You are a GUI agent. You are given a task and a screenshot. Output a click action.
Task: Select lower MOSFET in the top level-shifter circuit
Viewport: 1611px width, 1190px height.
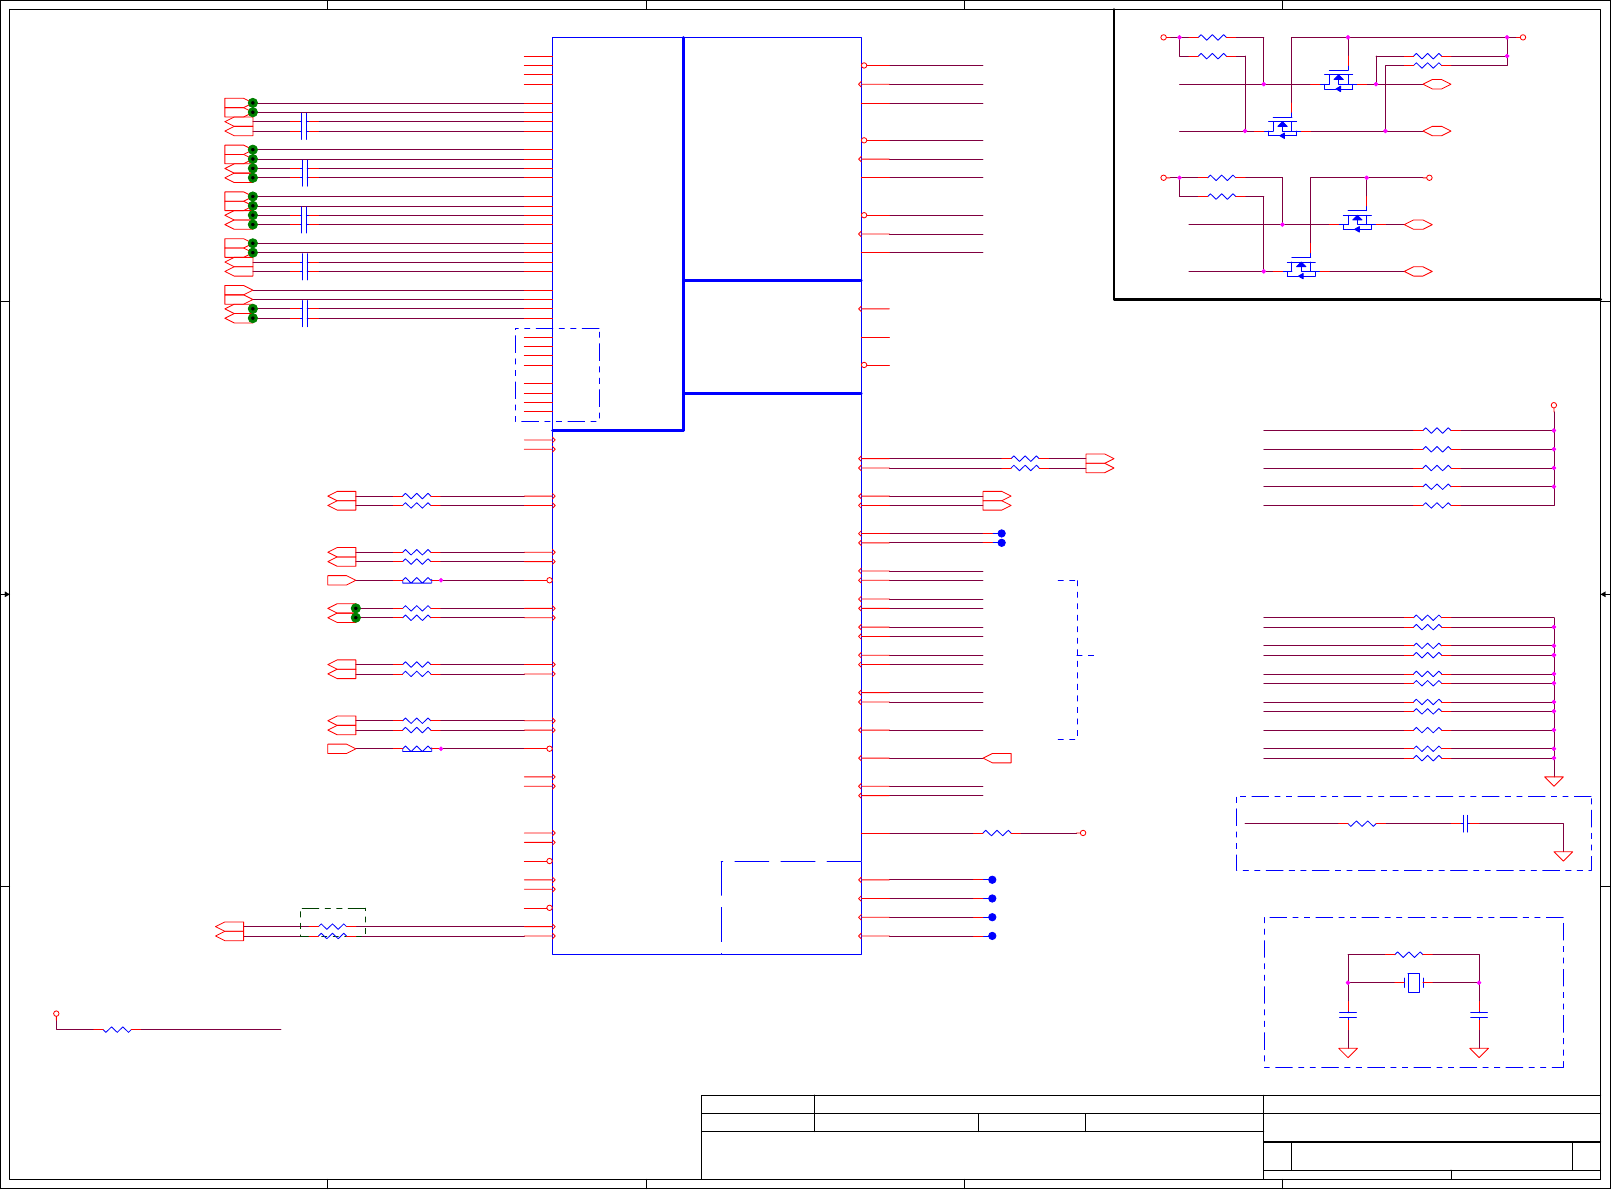coord(1282,127)
